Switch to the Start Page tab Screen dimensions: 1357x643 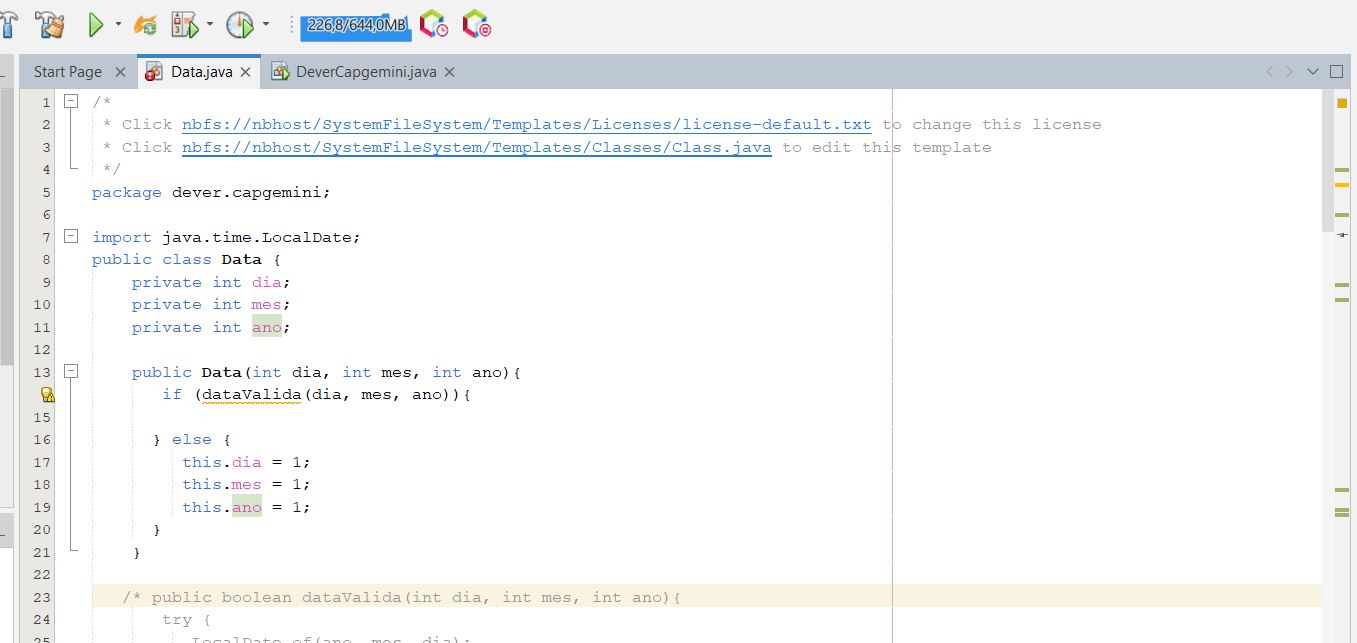(x=68, y=72)
